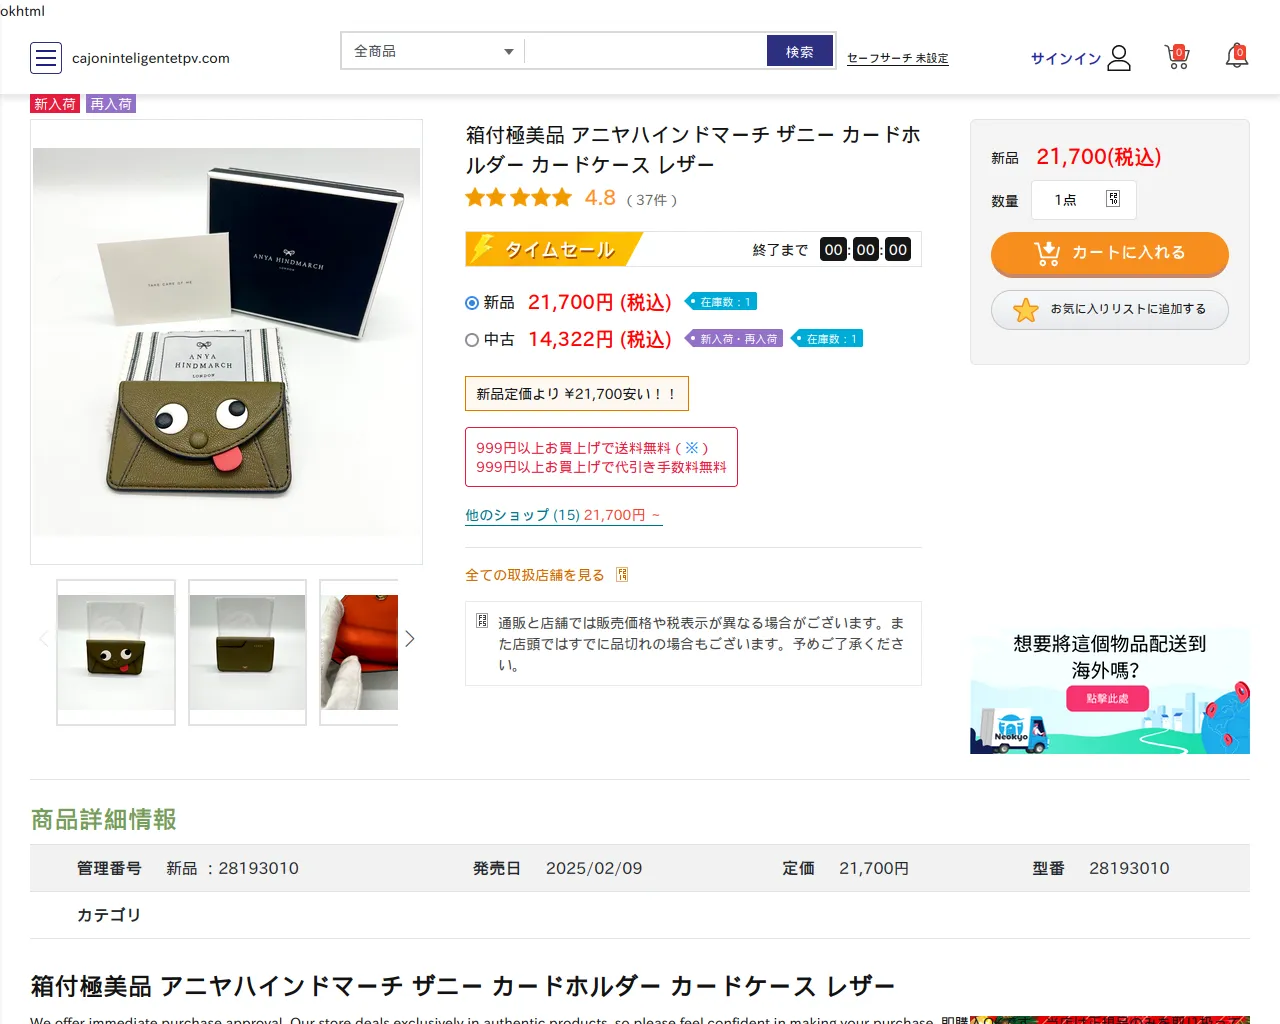The width and height of the screenshot is (1280, 1024).
Task: Expand 他のショップ (15) price list
Action: pos(563,515)
